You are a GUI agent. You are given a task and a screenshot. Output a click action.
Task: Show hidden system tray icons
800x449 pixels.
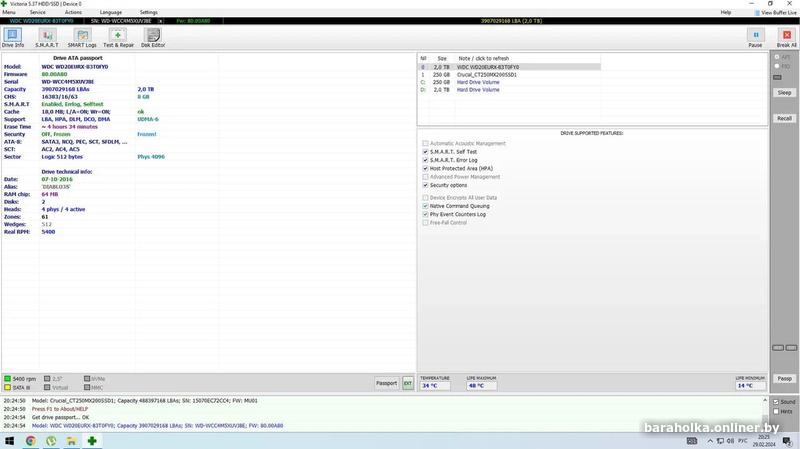710,441
